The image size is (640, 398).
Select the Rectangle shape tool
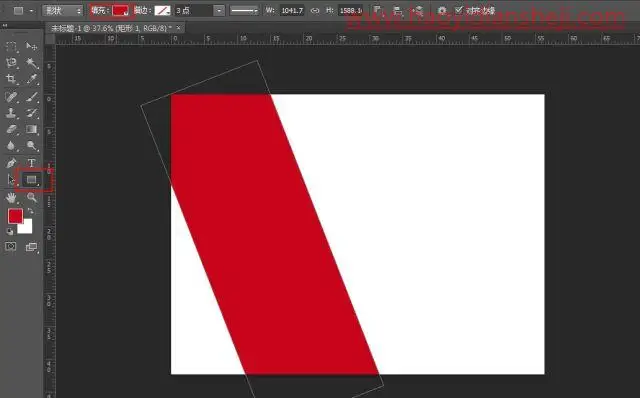point(31,180)
